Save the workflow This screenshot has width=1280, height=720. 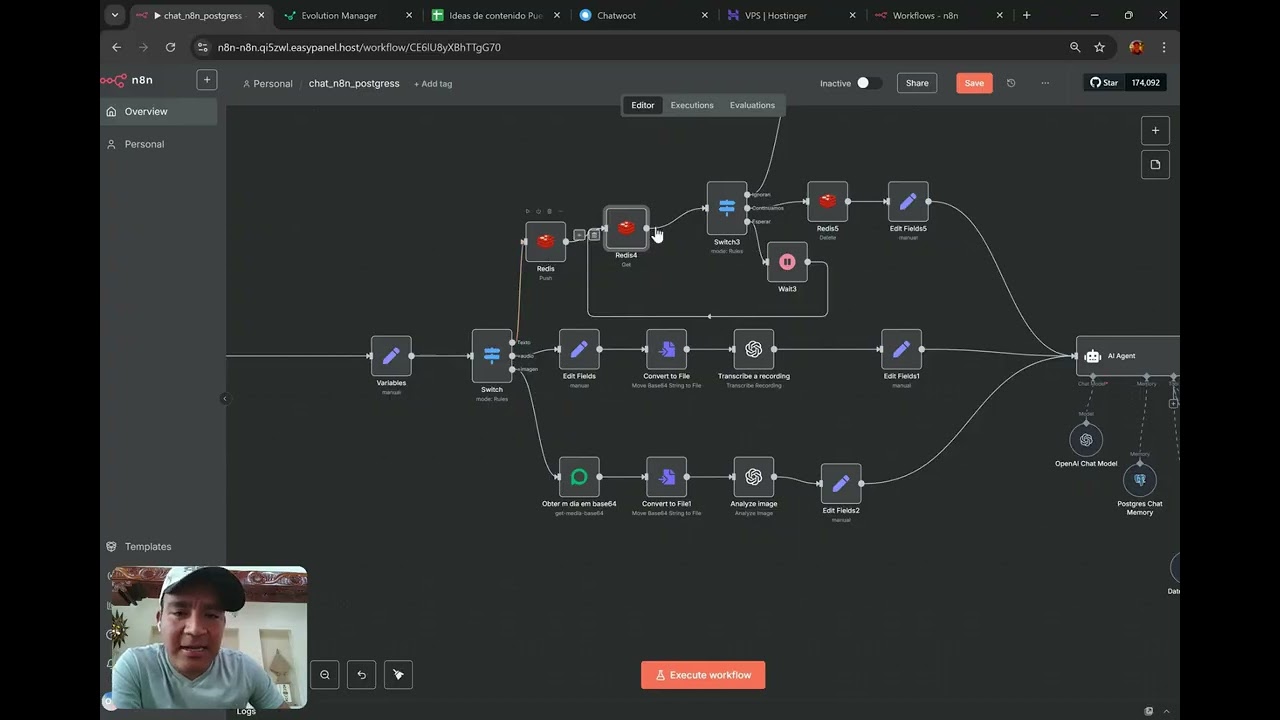pyautogui.click(x=974, y=83)
